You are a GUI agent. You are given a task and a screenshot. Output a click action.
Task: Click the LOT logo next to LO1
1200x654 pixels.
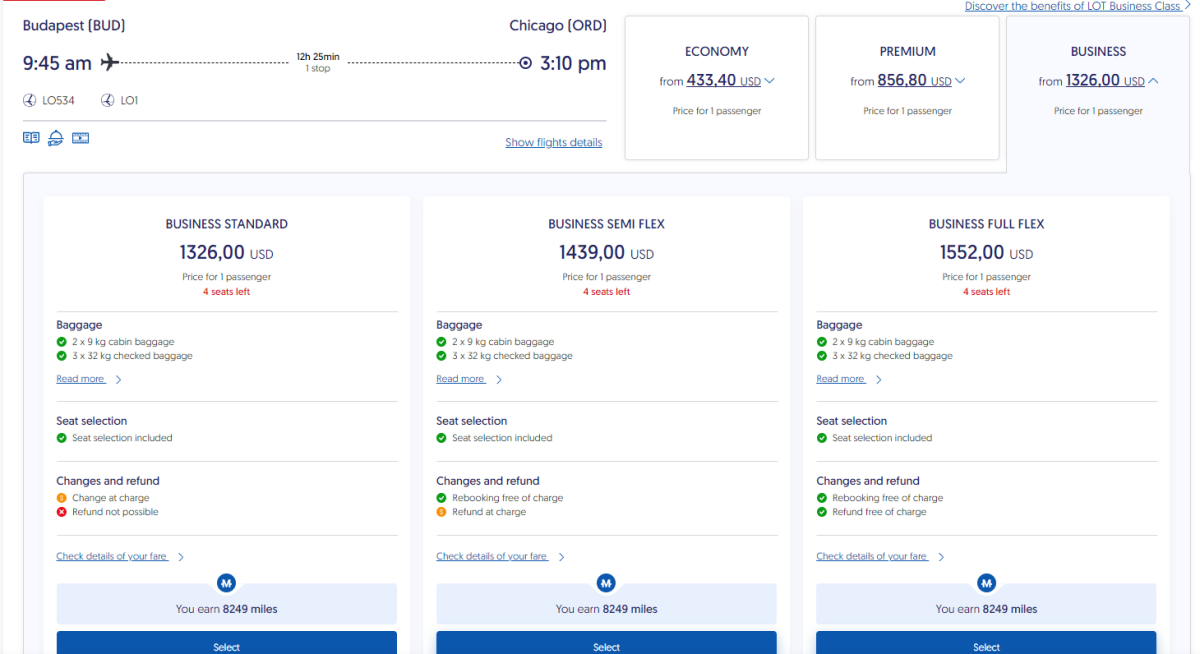(x=107, y=100)
